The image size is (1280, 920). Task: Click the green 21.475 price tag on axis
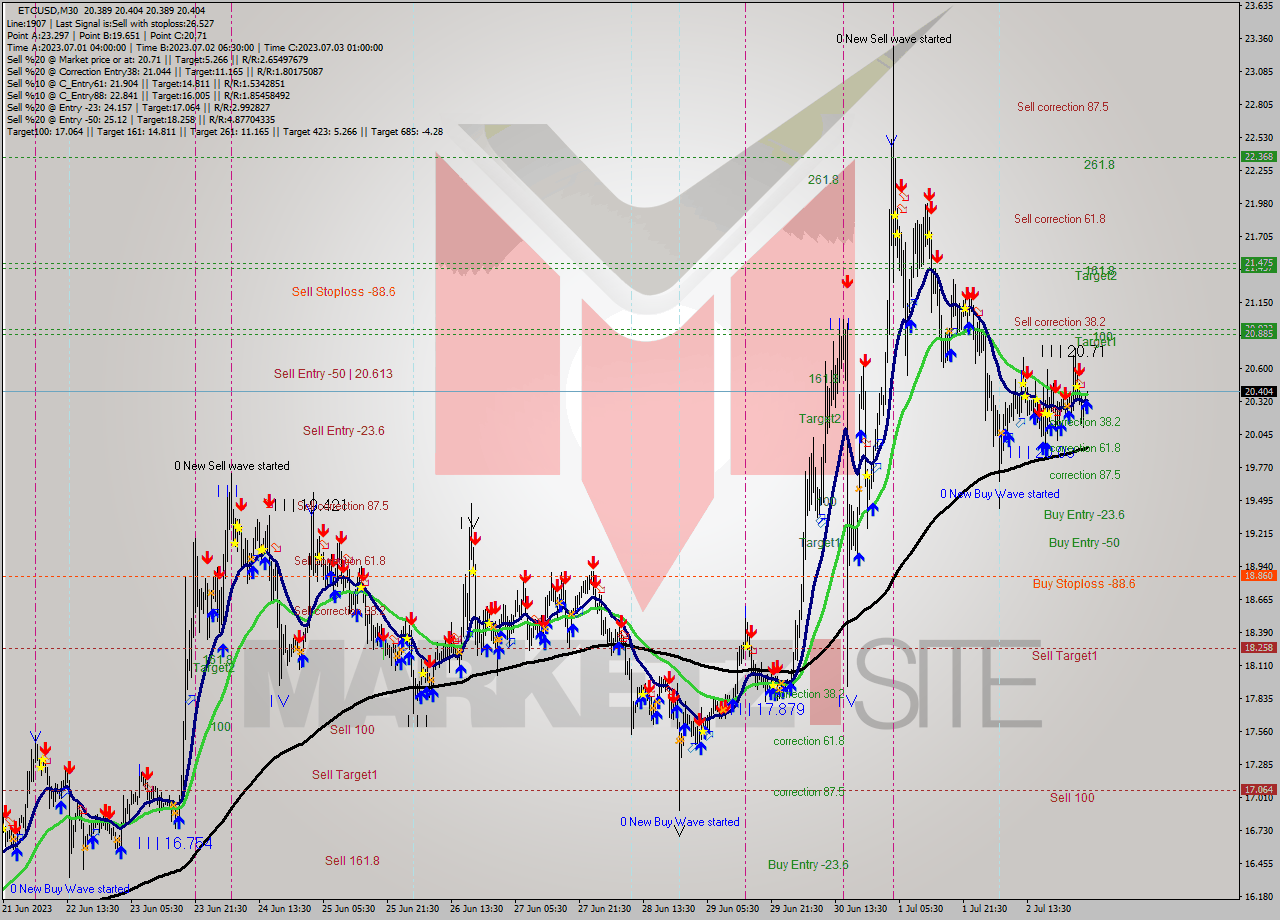[1258, 263]
